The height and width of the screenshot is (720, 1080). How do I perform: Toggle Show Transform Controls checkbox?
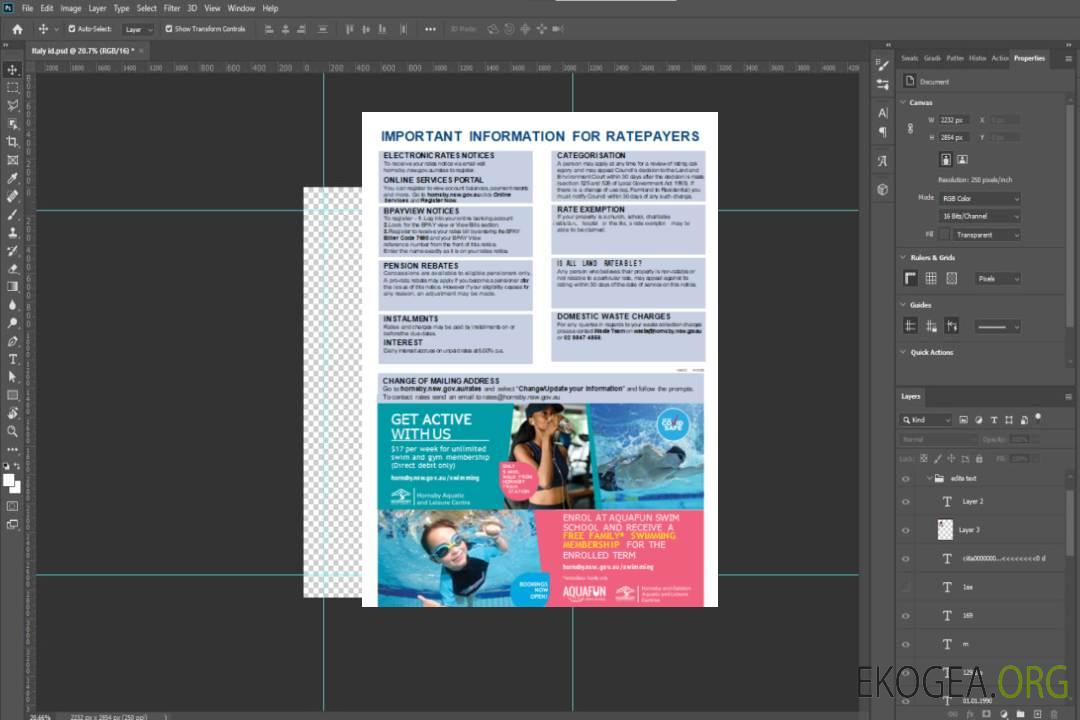coord(168,29)
